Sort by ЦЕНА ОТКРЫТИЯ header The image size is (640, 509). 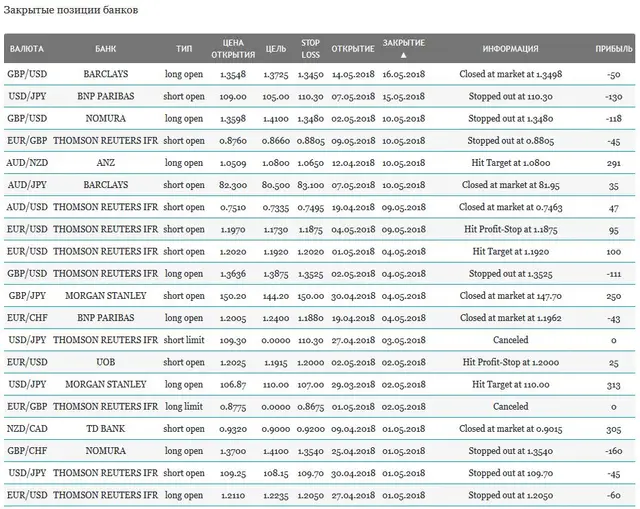(233, 49)
